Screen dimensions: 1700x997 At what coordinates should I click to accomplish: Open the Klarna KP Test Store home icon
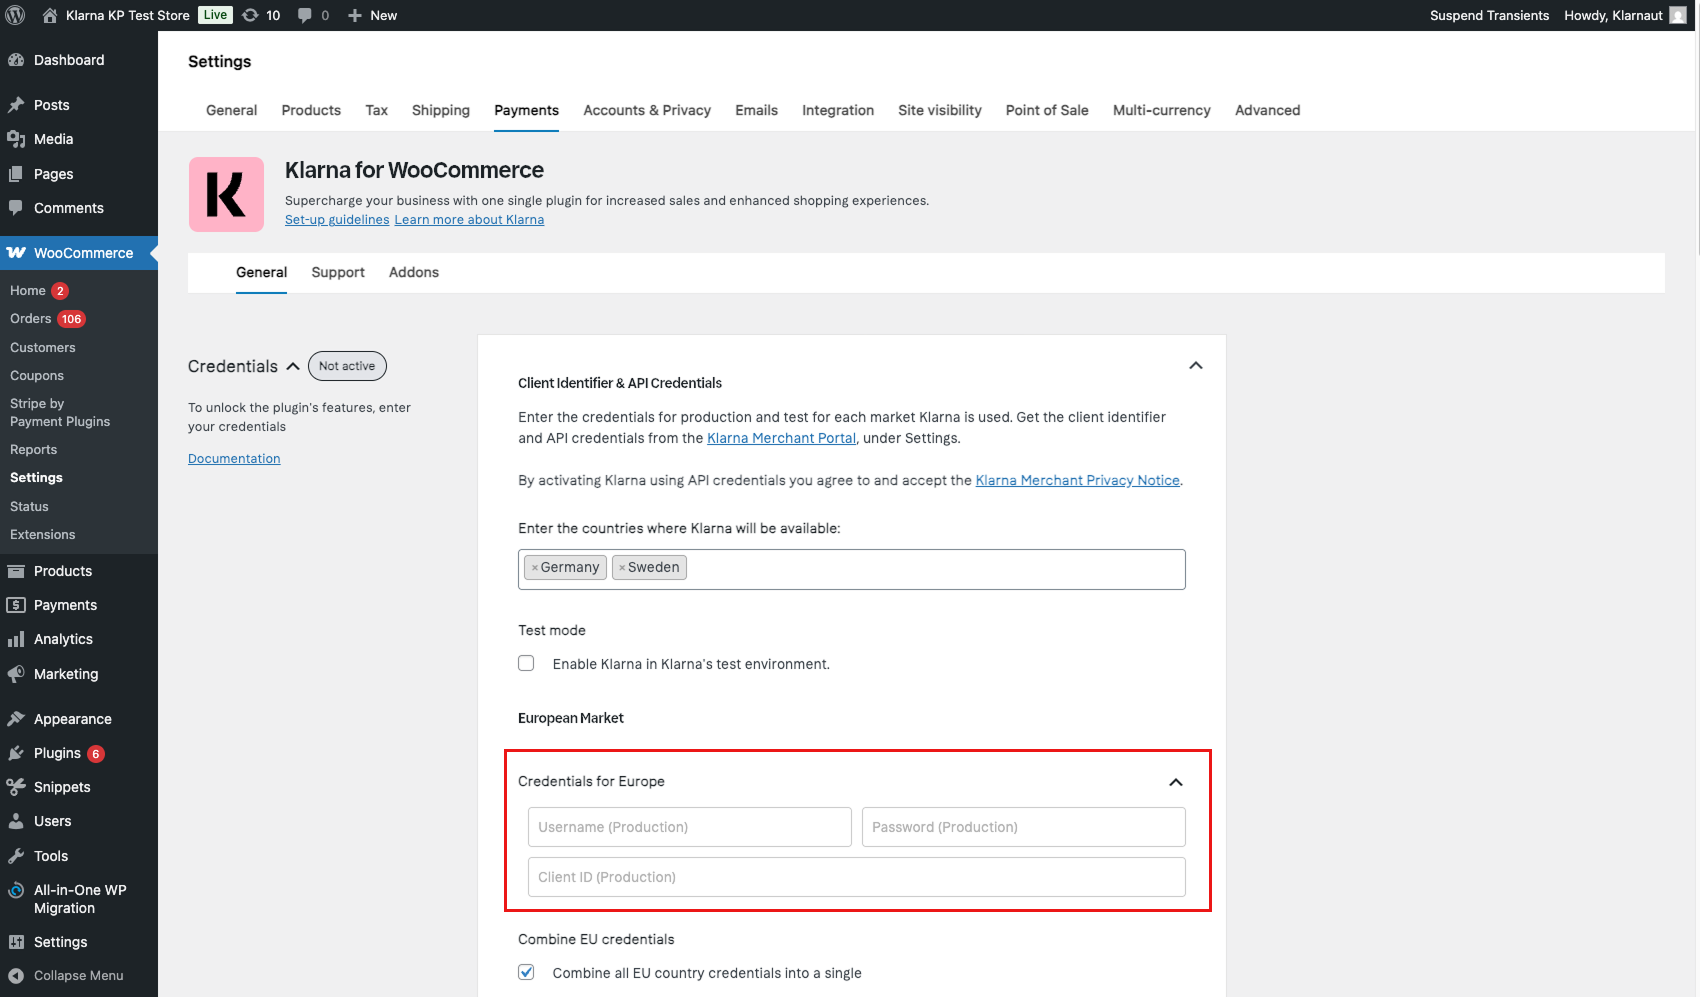[x=50, y=15]
